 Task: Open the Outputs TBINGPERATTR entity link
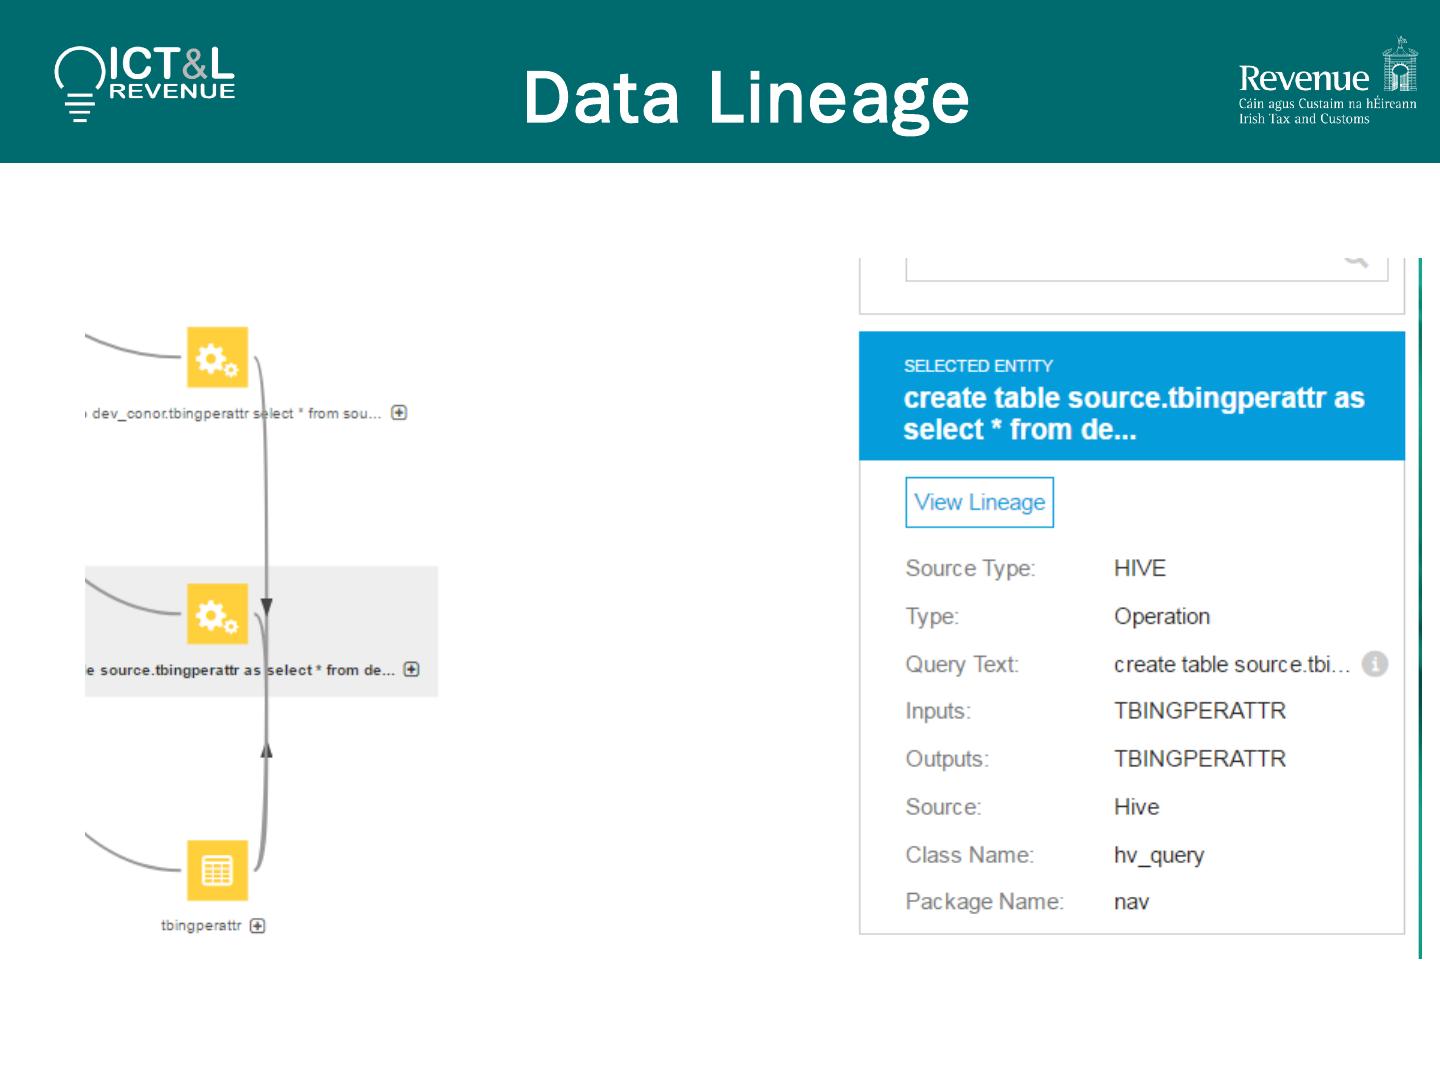click(x=1199, y=759)
